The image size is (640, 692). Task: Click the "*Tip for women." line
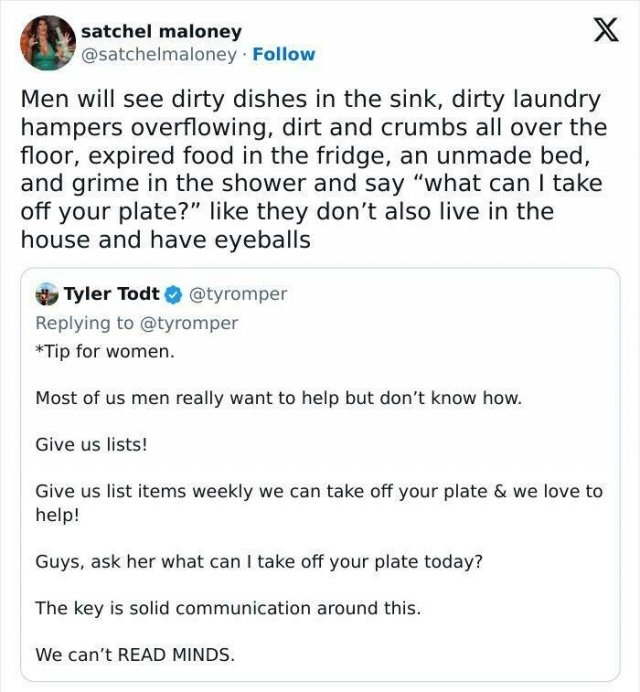tap(105, 352)
